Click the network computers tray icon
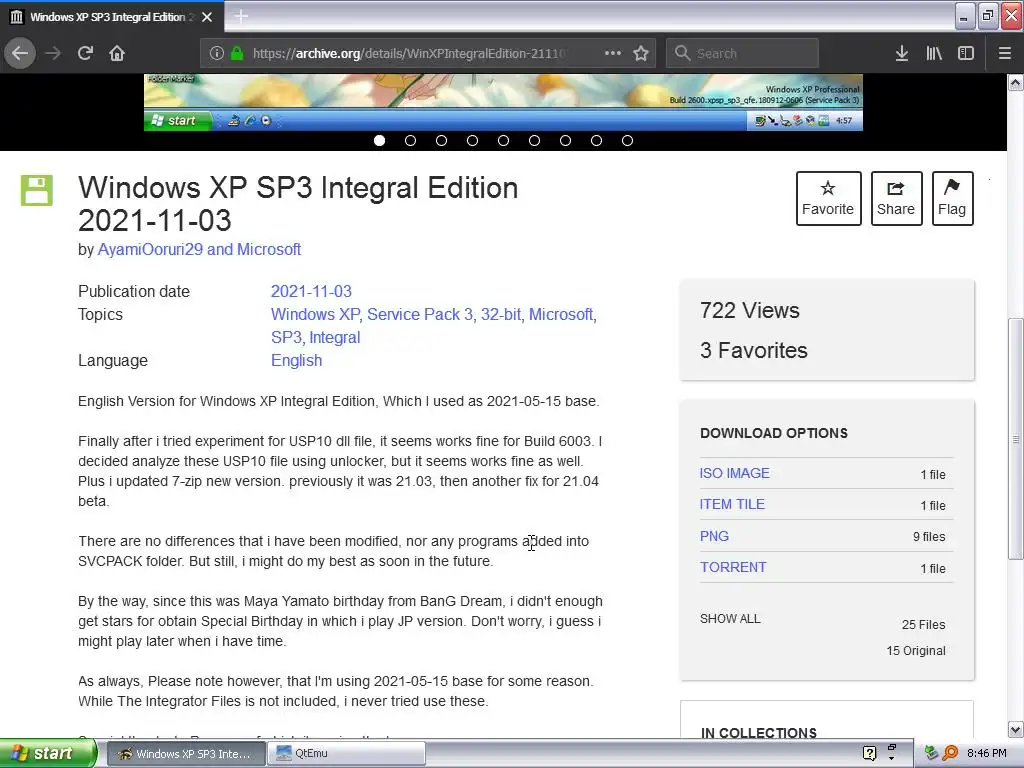This screenshot has width=1024, height=768. (x=932, y=753)
